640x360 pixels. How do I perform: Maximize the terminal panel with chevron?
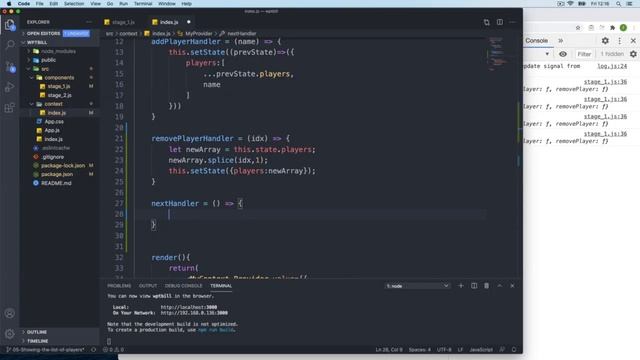[500, 286]
